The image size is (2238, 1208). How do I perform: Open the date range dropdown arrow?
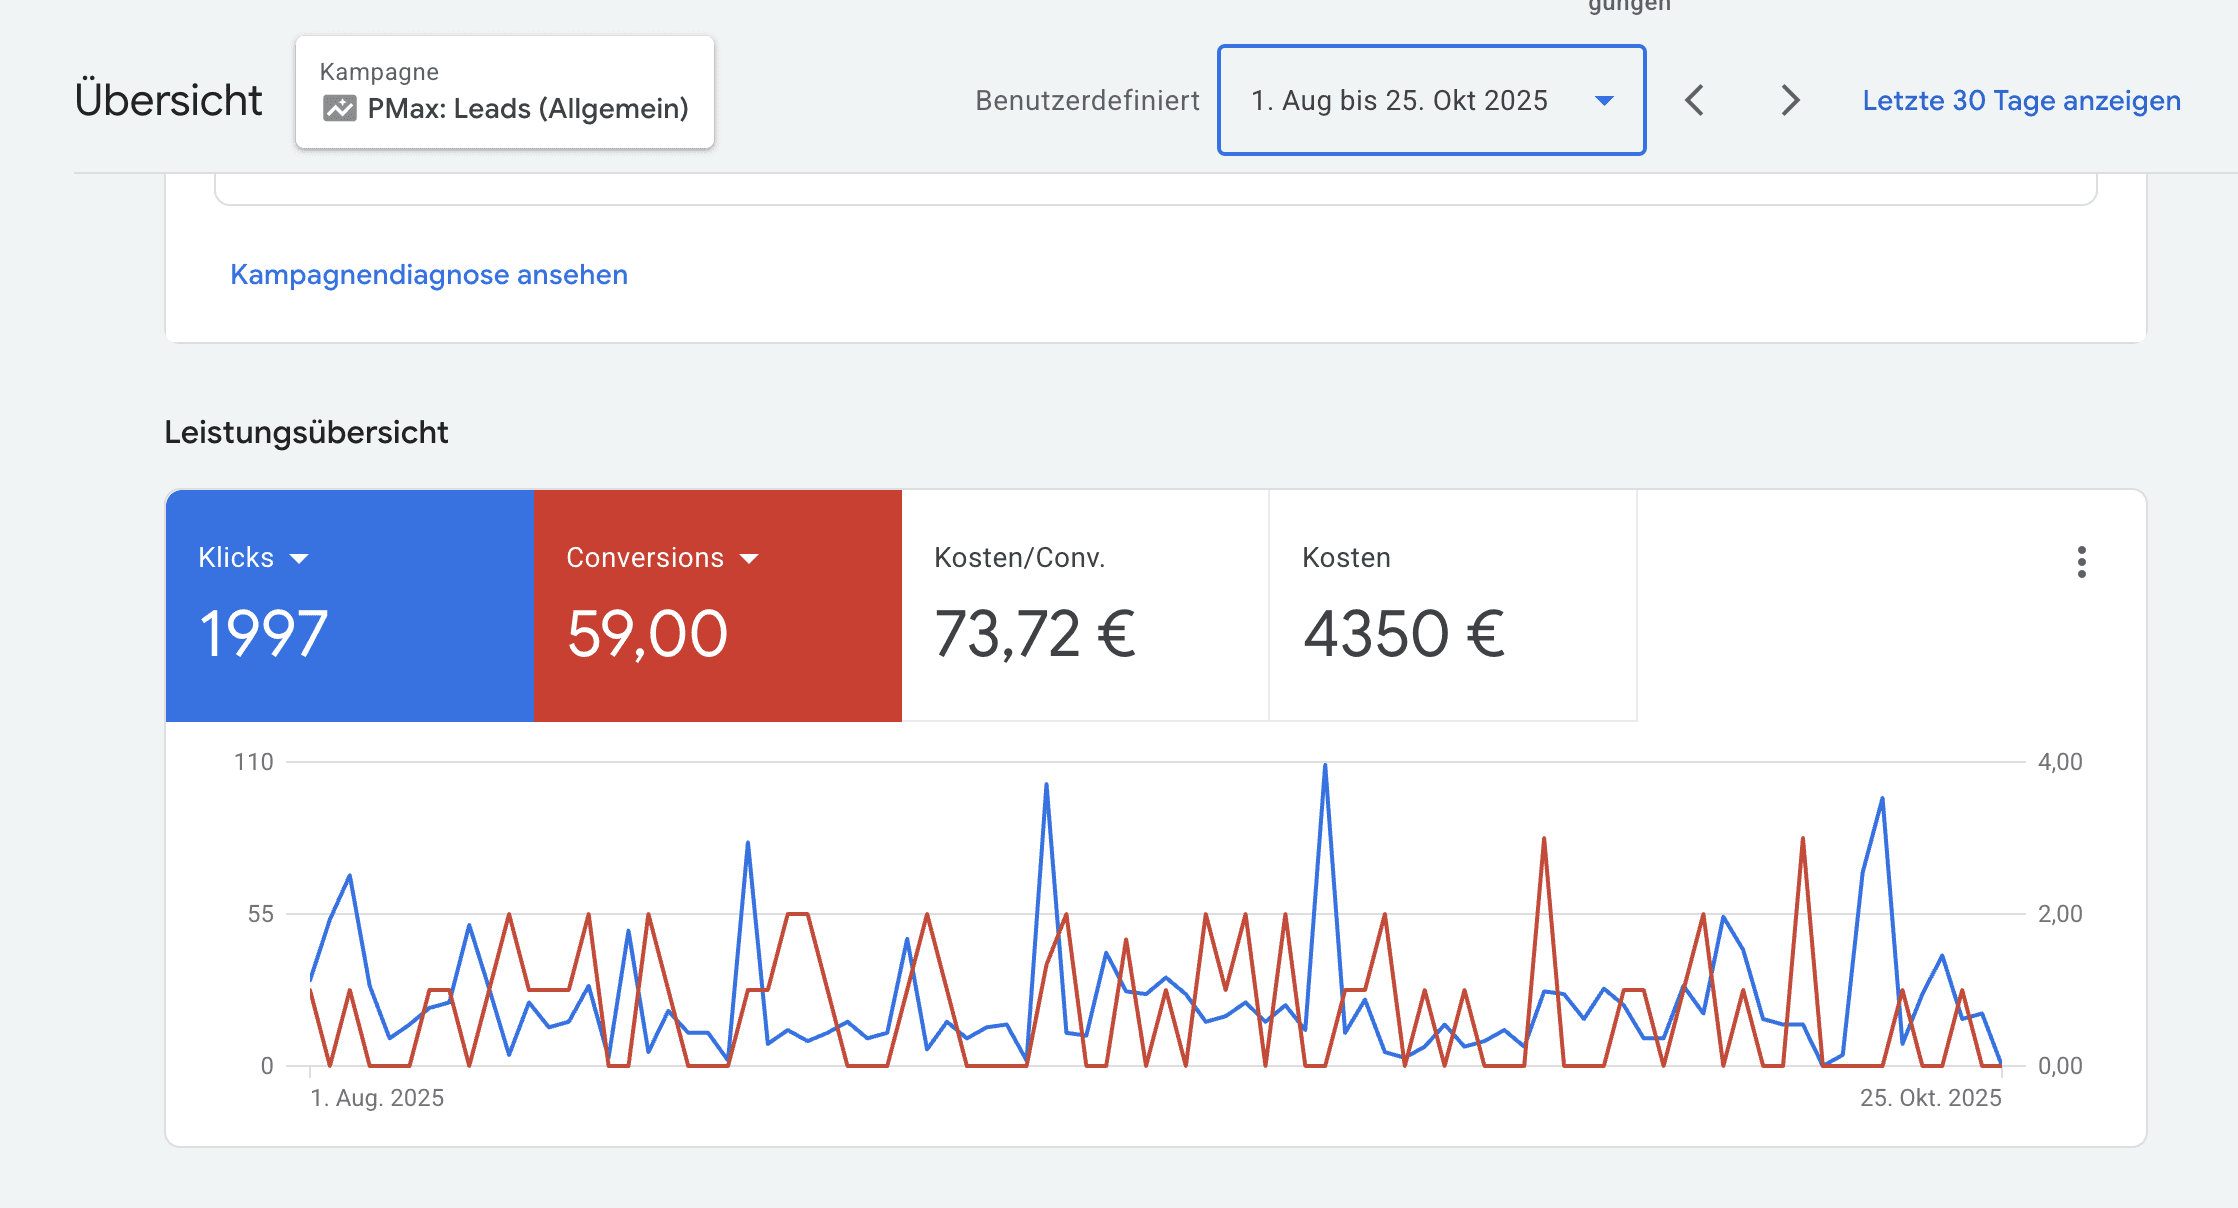(x=1604, y=100)
